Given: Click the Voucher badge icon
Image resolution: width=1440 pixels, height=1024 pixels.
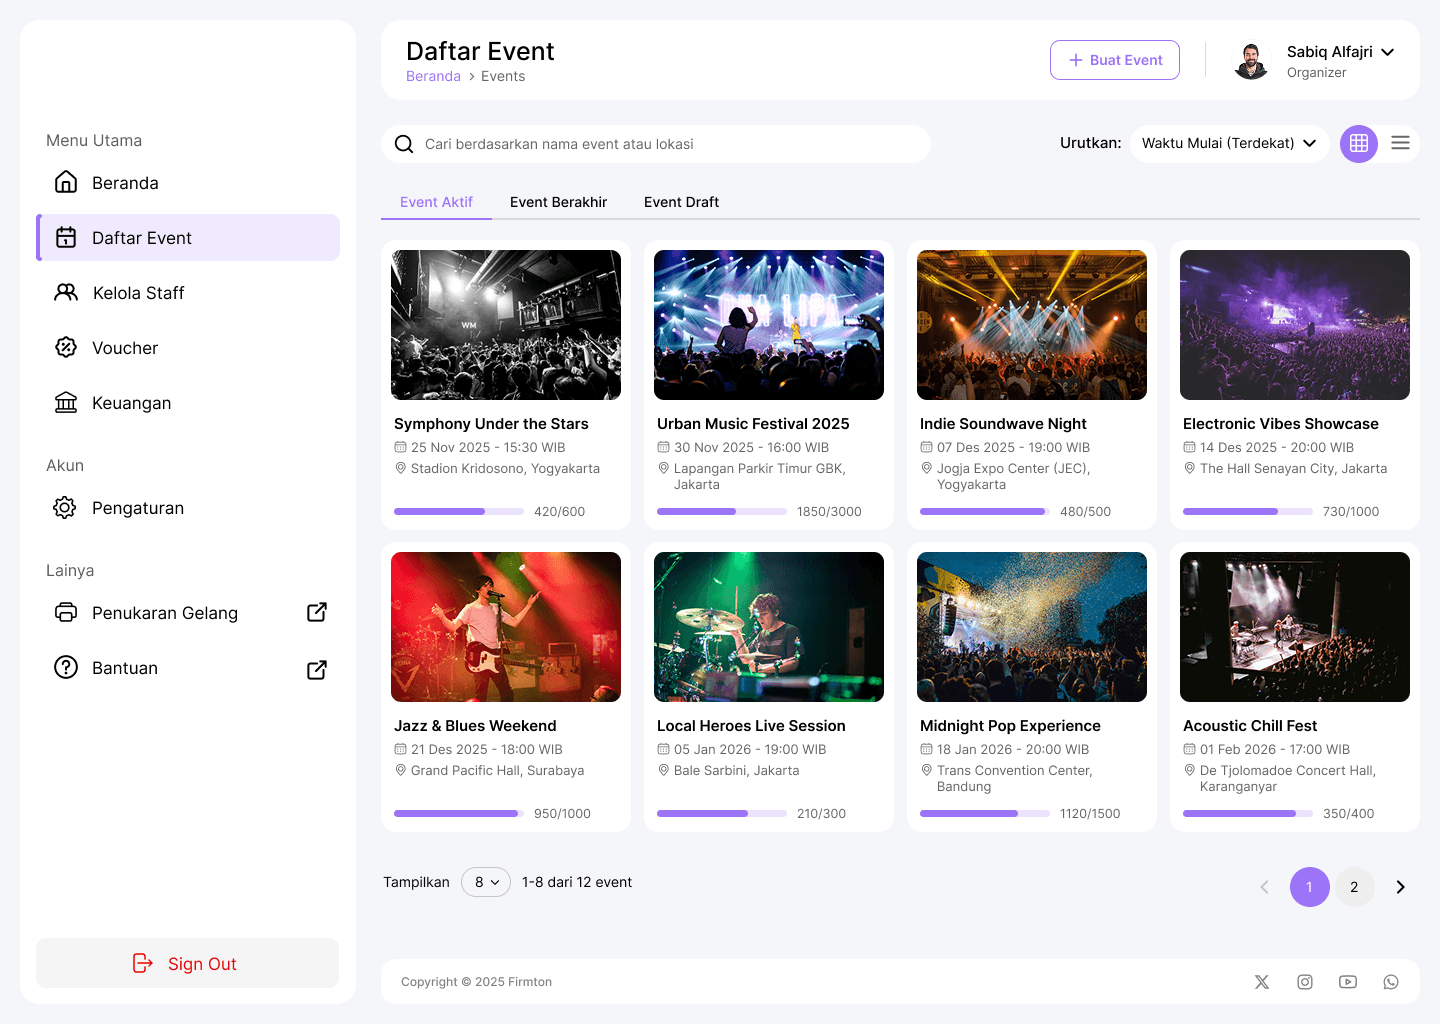Looking at the screenshot, I should pyautogui.click(x=66, y=347).
